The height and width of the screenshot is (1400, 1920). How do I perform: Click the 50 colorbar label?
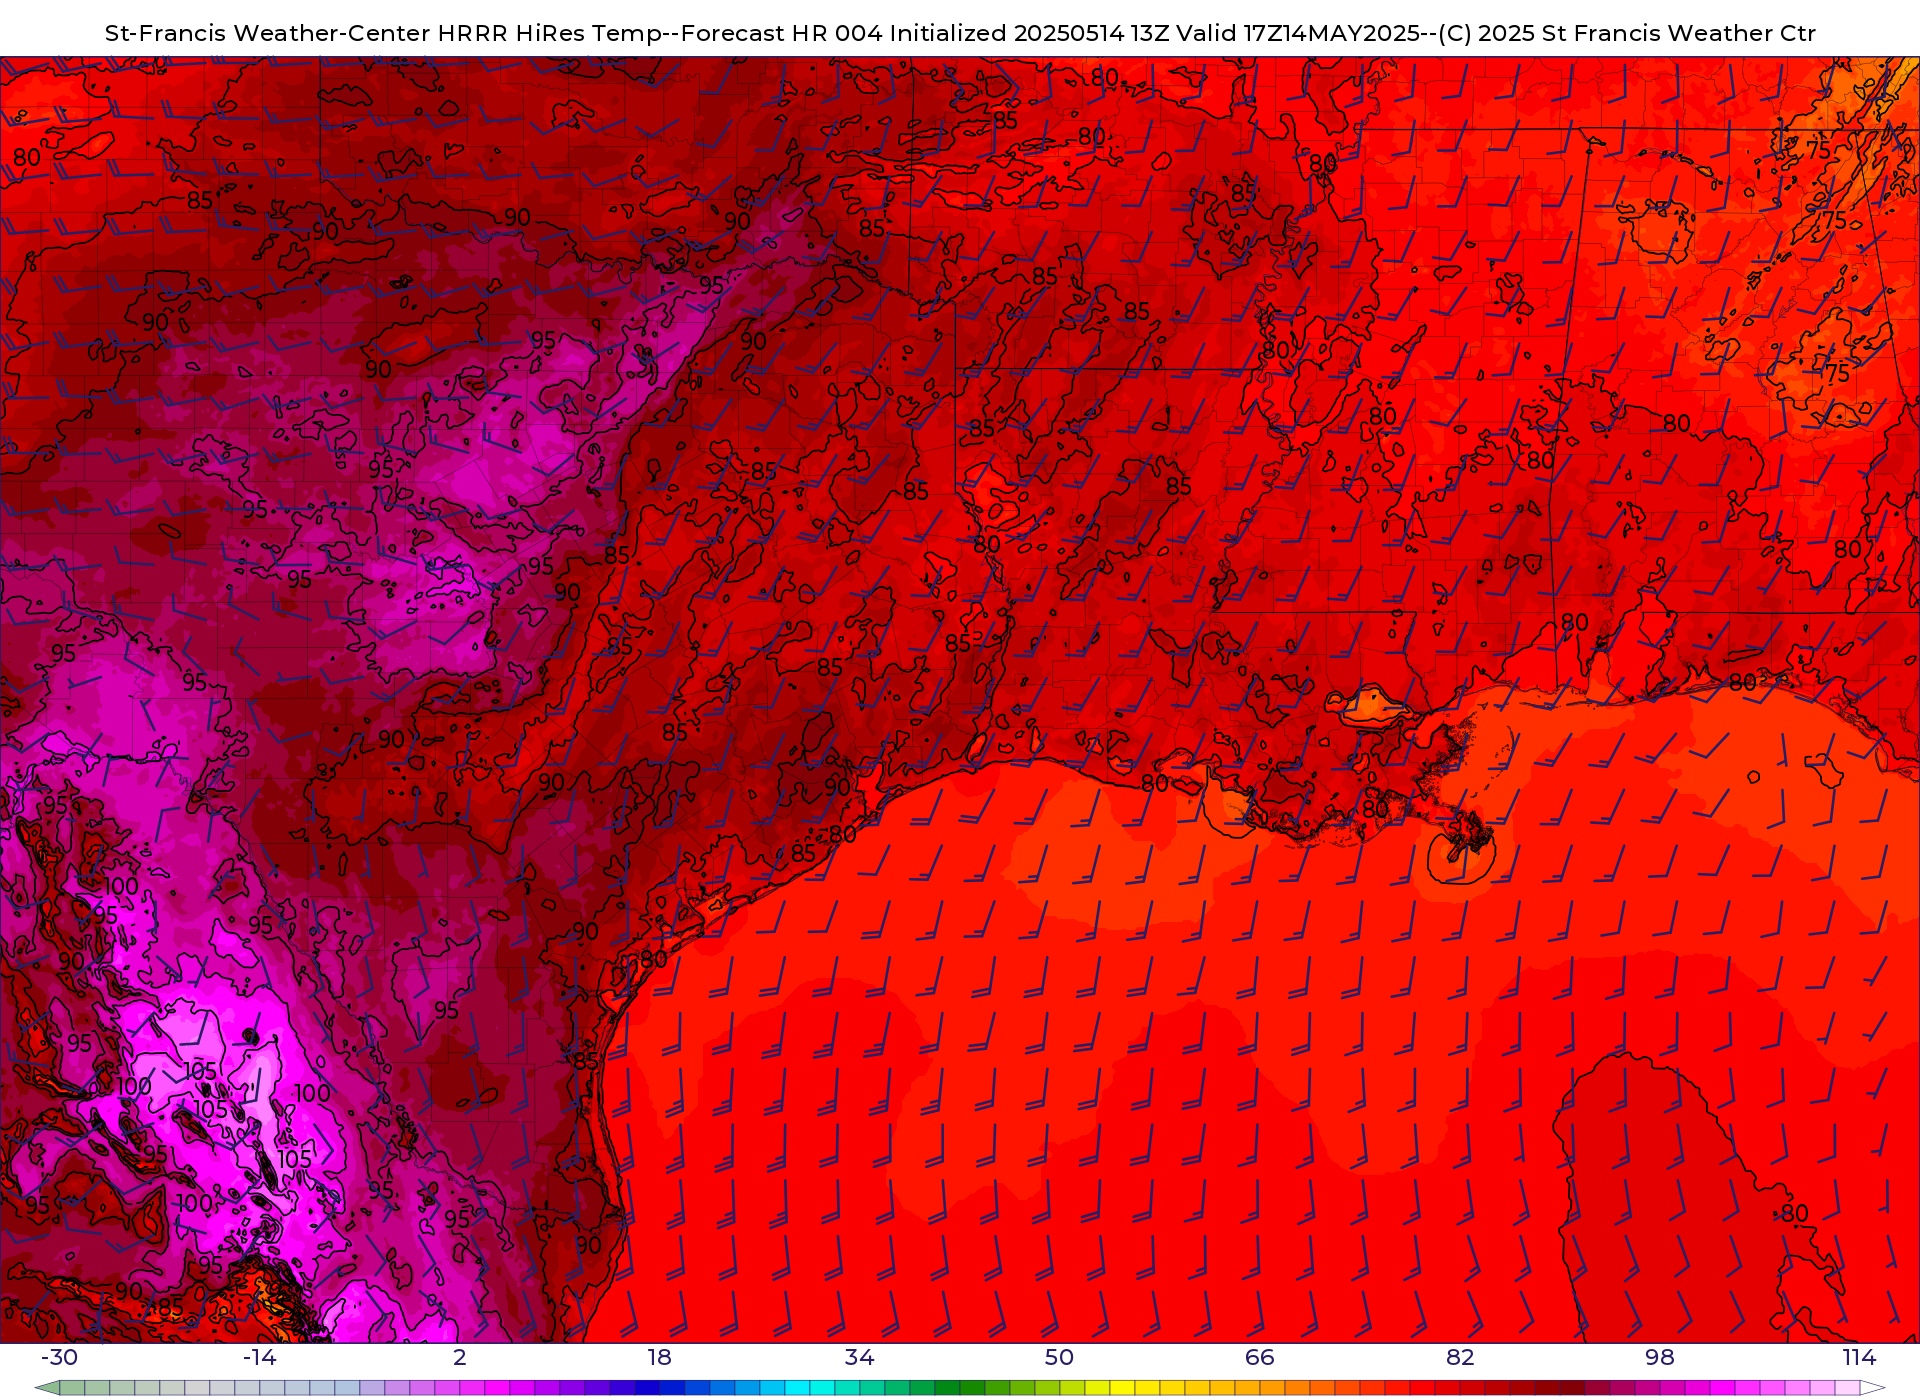coord(1060,1357)
